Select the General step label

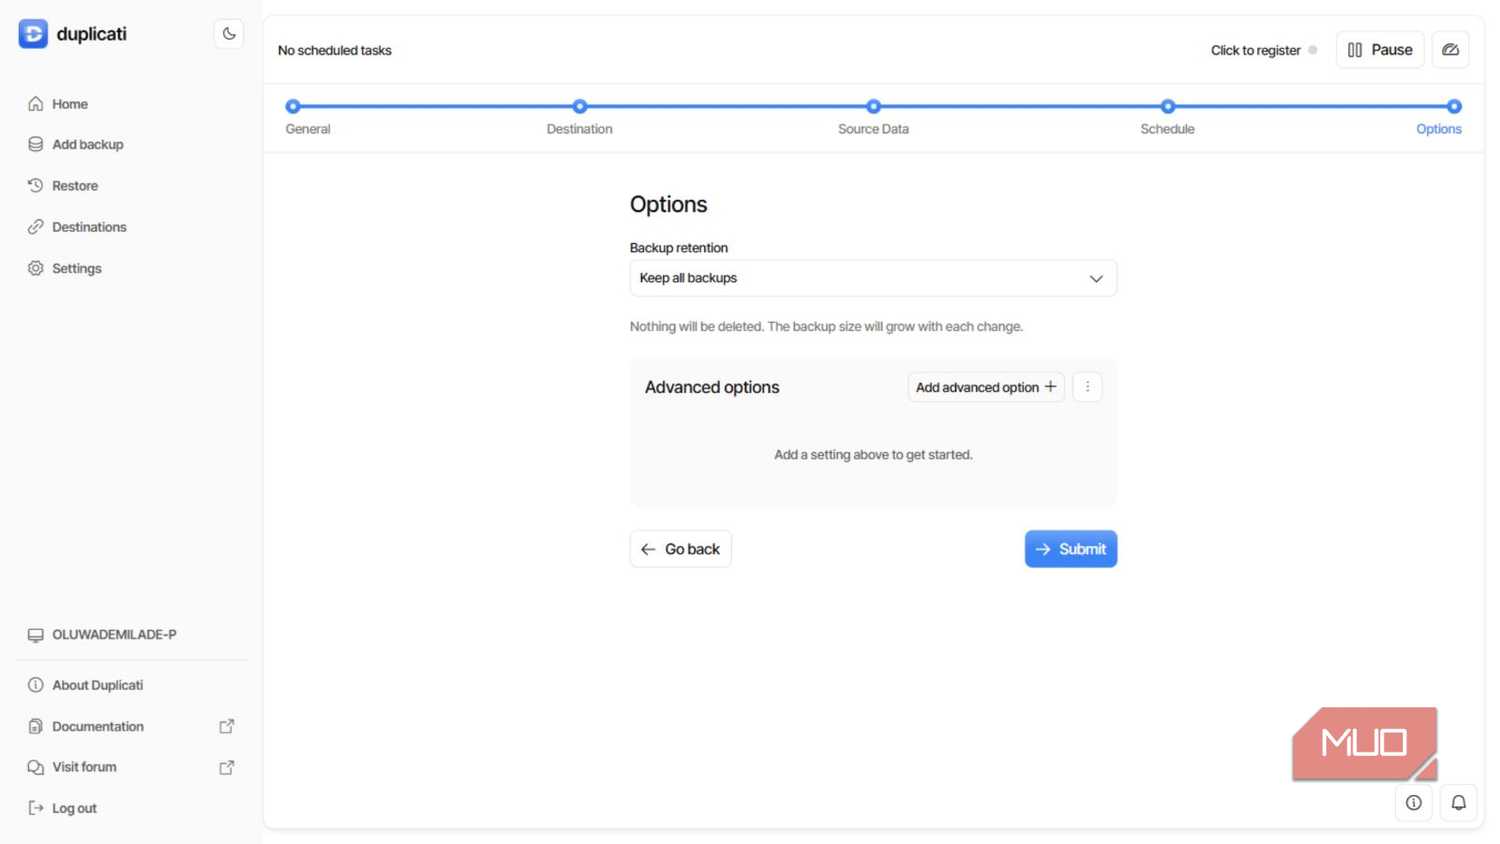pyautogui.click(x=308, y=129)
